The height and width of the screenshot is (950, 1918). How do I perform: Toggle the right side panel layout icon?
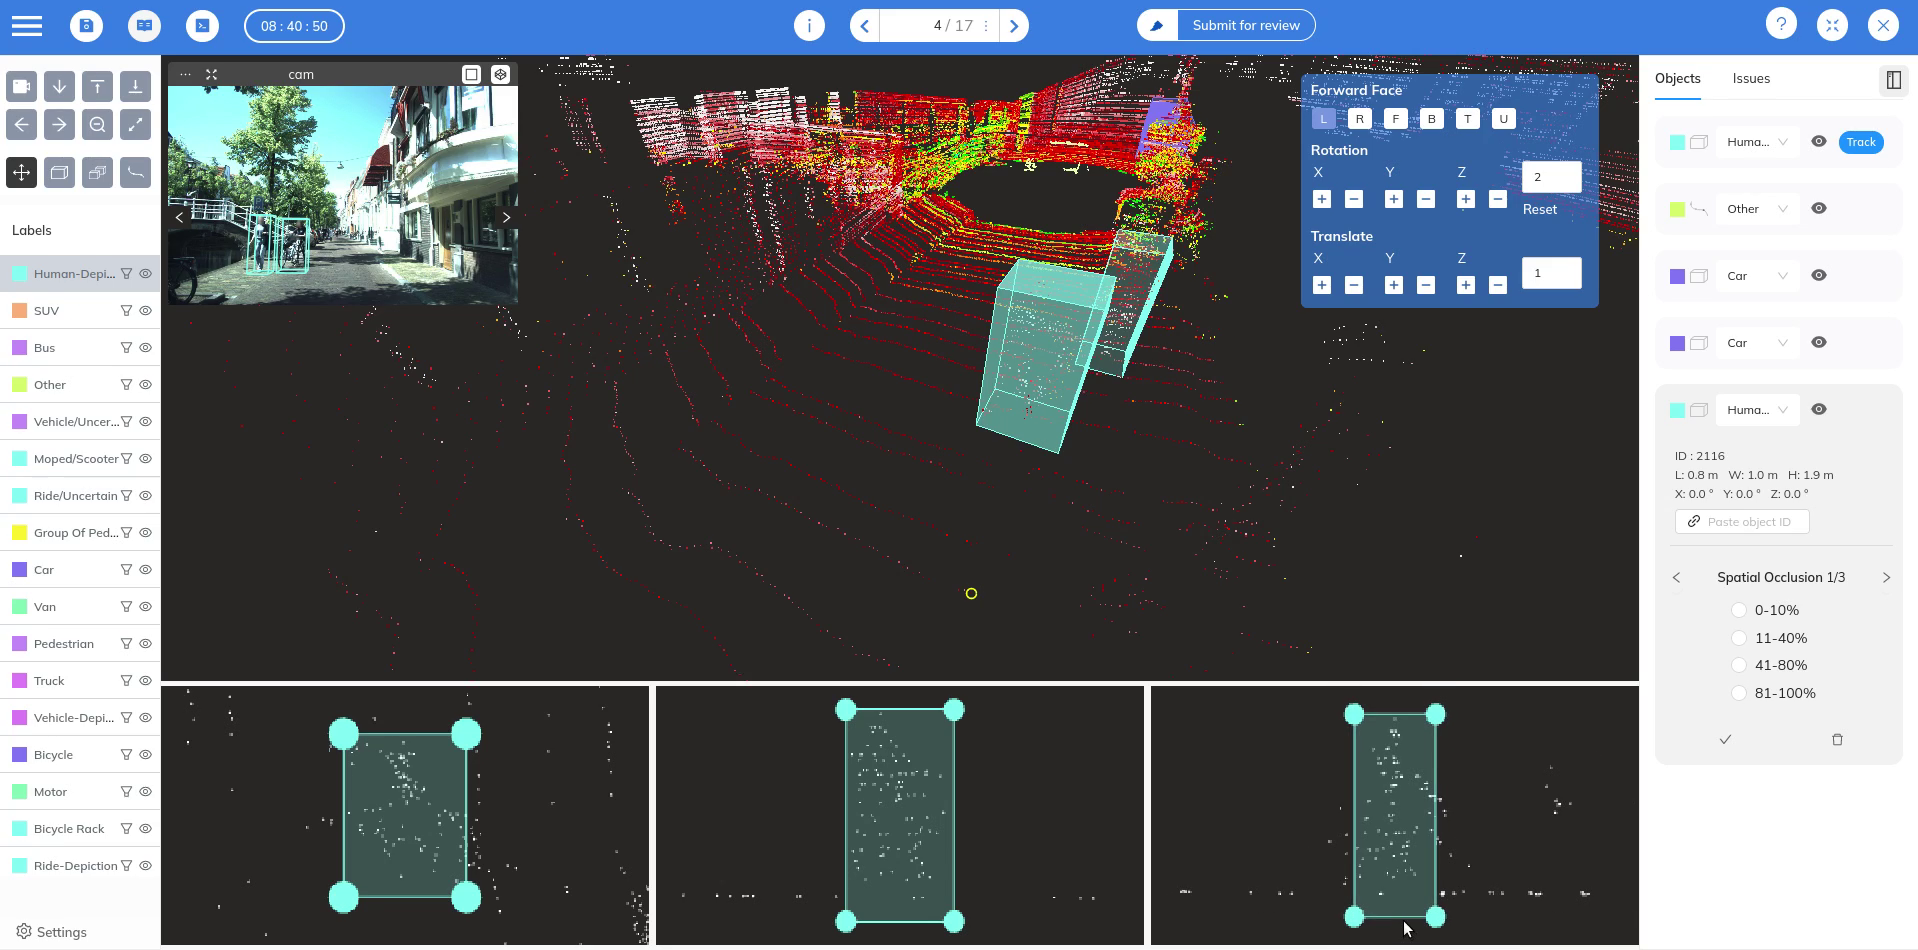[1893, 80]
